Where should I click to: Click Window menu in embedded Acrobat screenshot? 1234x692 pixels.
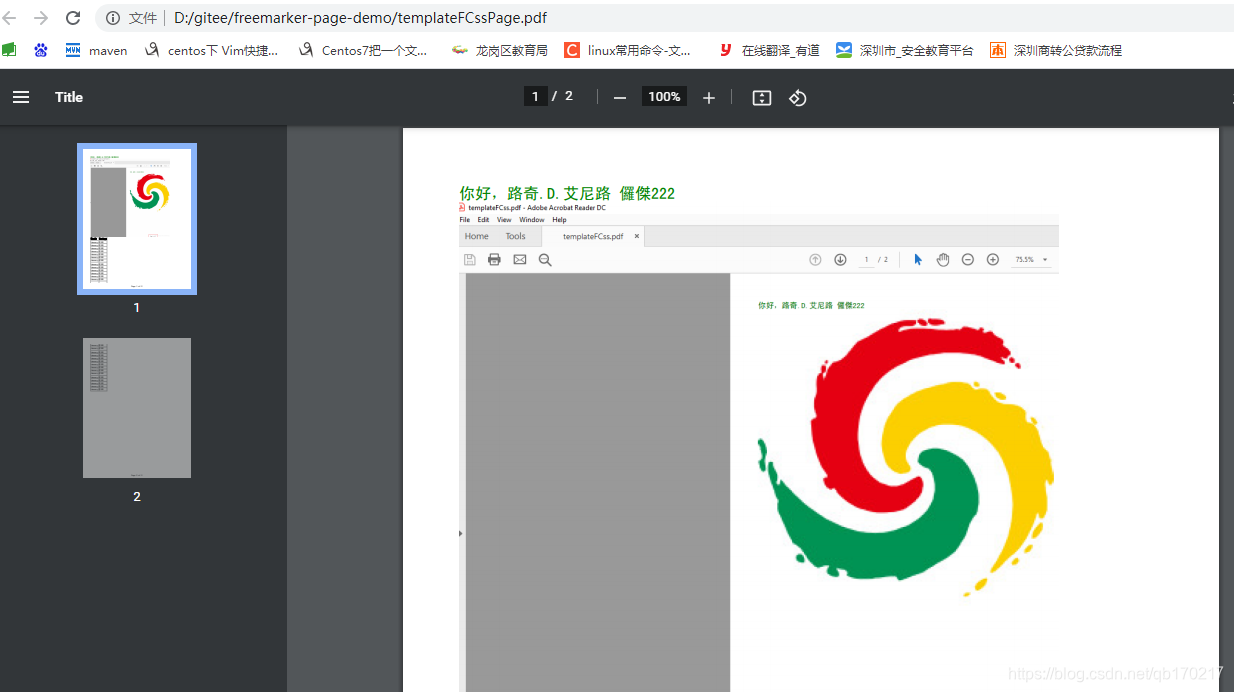[x=532, y=220]
